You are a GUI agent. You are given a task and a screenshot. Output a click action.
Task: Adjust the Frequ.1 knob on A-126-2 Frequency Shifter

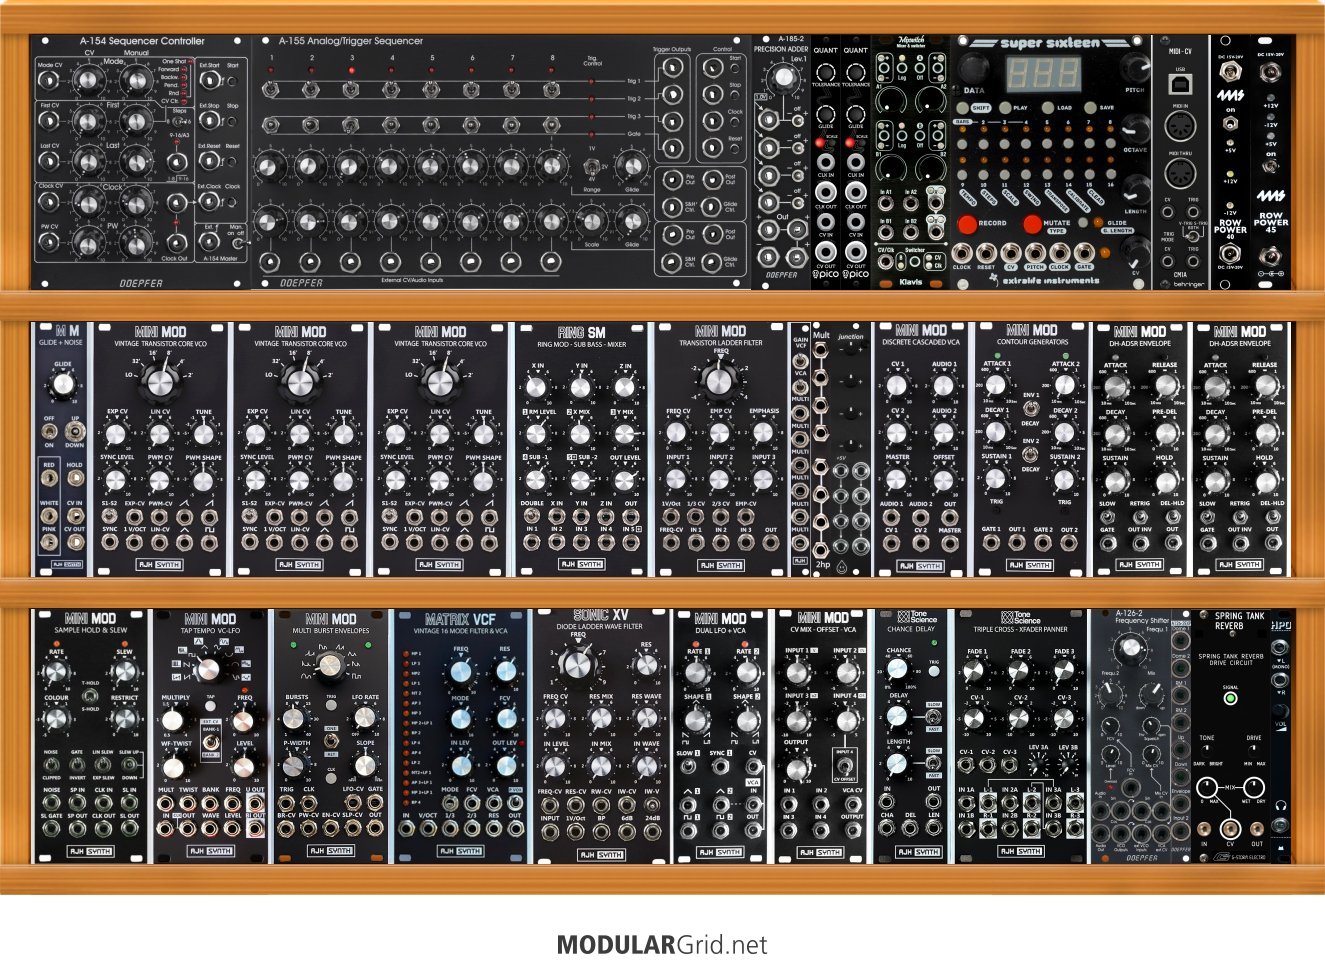[1131, 649]
